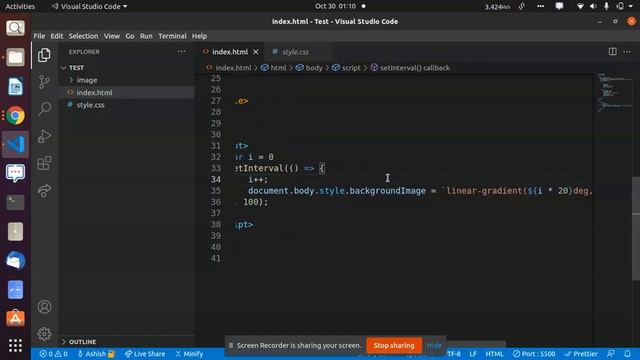Show errors and warnings in status bar
The height and width of the screenshot is (360, 640).
pos(53,354)
